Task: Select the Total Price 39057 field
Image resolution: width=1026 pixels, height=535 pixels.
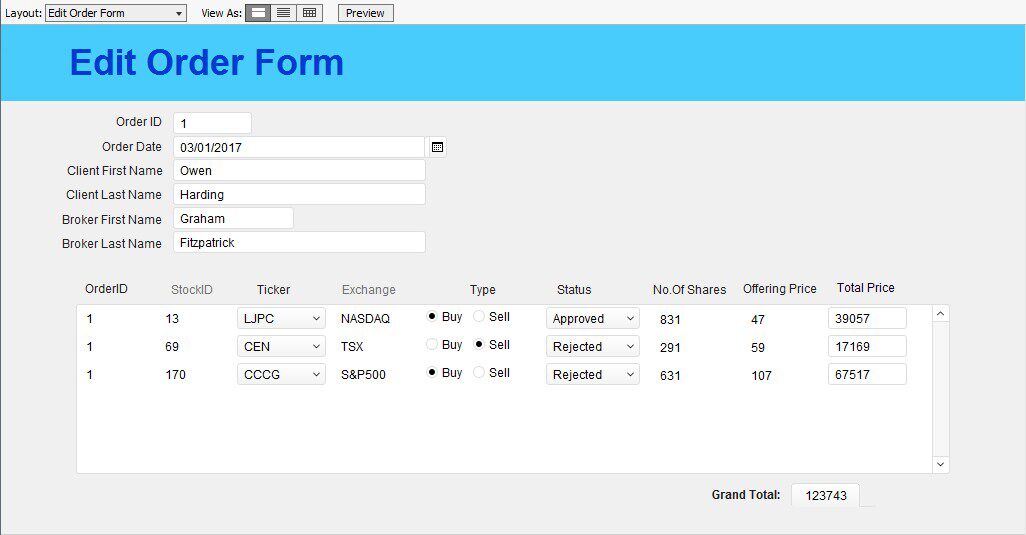Action: [x=867, y=318]
